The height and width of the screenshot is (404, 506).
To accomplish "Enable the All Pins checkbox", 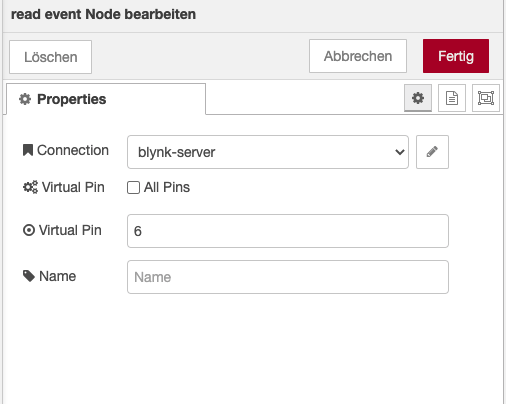I will coord(133,187).
